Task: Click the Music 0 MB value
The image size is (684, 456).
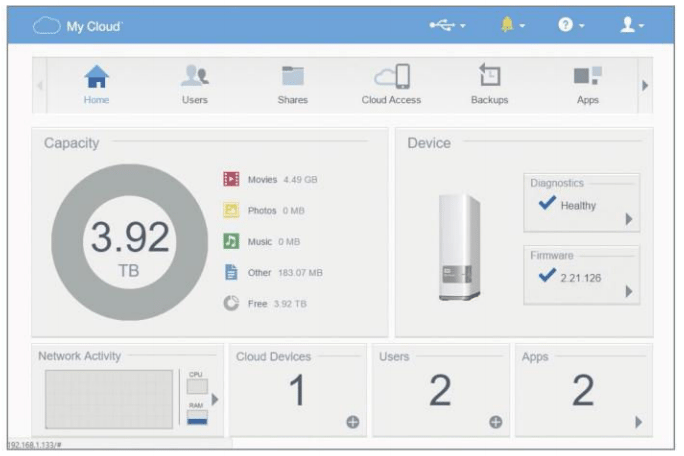Action: click(x=289, y=242)
